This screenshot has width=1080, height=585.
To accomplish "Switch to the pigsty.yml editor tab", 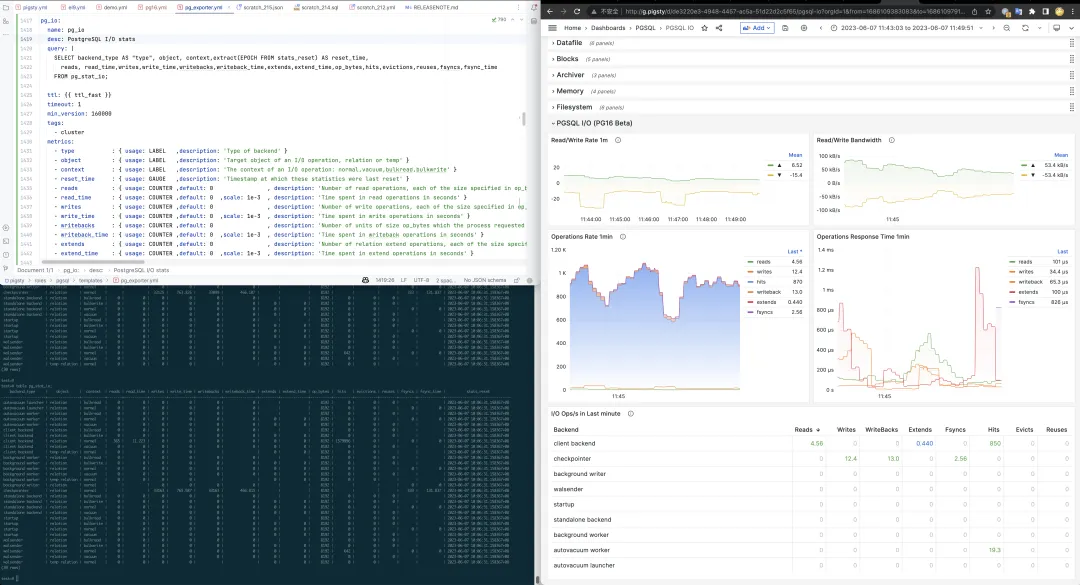I will tap(33, 6).
